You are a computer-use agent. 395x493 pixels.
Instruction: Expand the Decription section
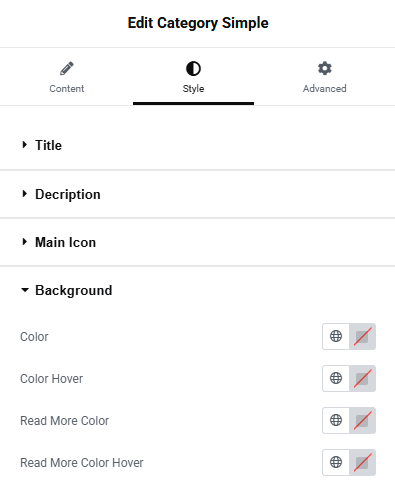pos(197,194)
